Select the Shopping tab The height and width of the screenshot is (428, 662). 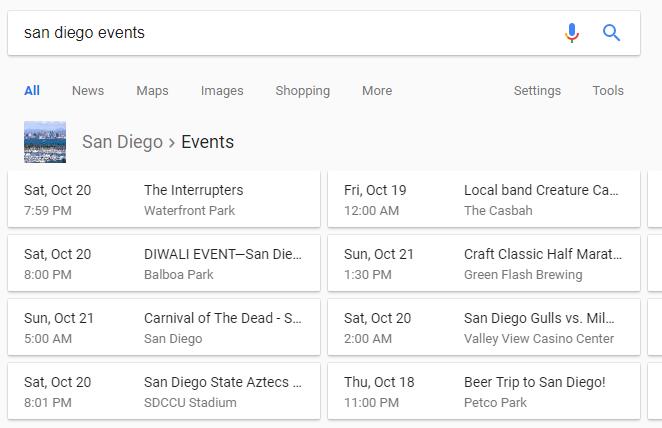(x=303, y=90)
